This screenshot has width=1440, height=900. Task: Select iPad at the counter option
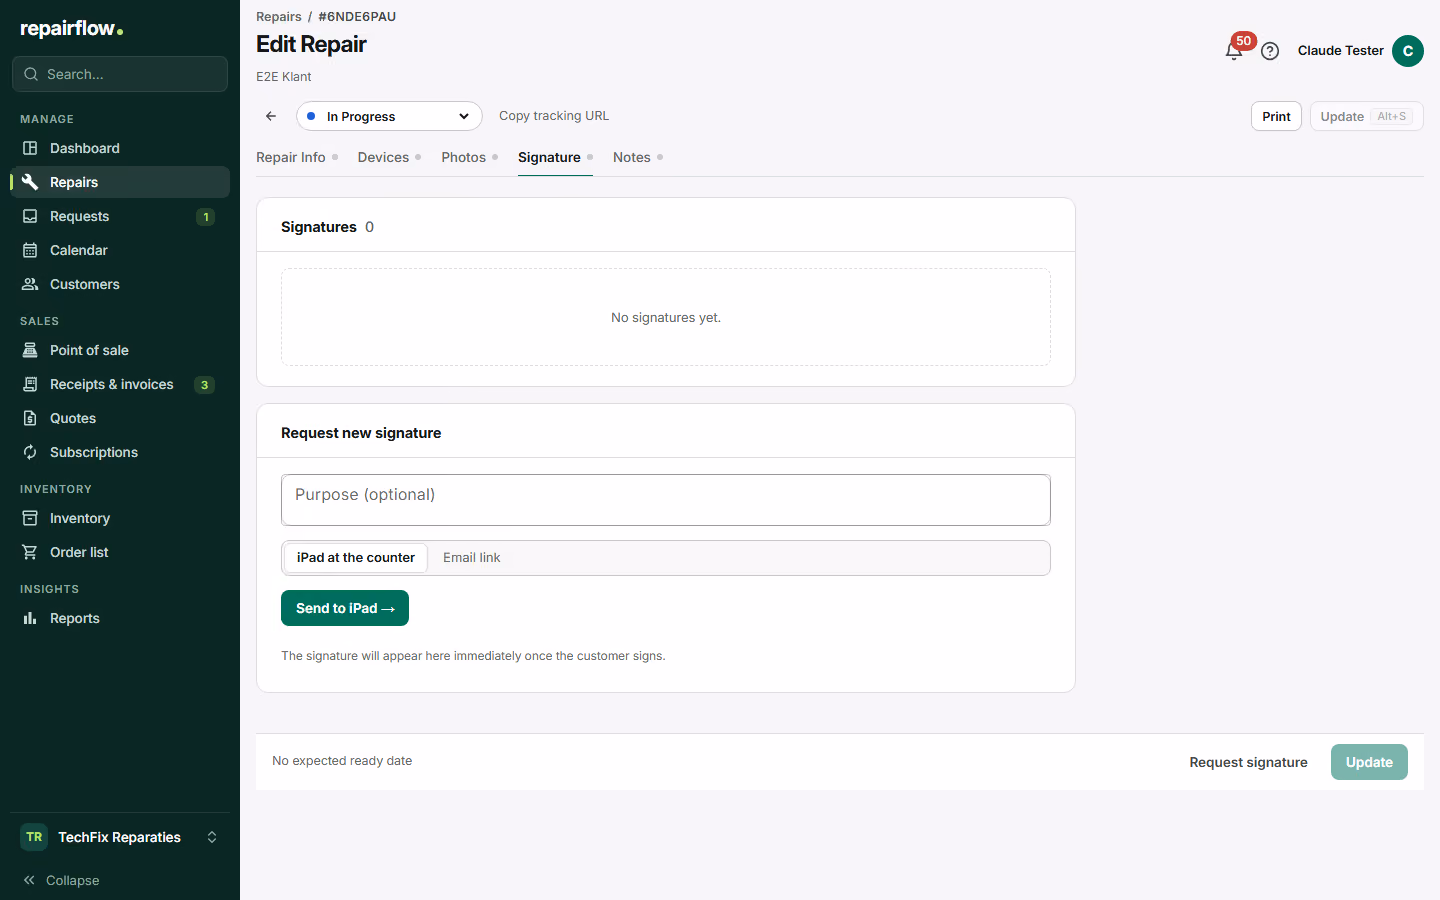click(356, 558)
